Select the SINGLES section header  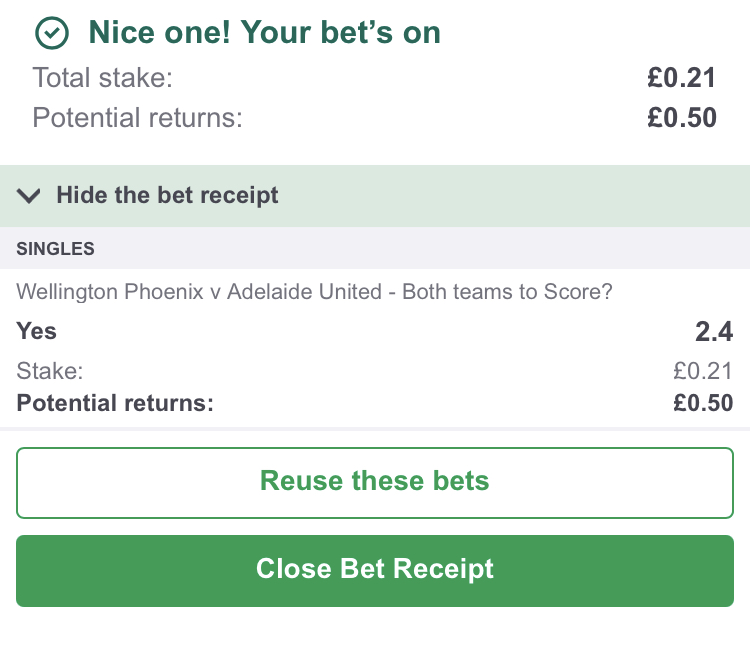pyautogui.click(x=56, y=248)
